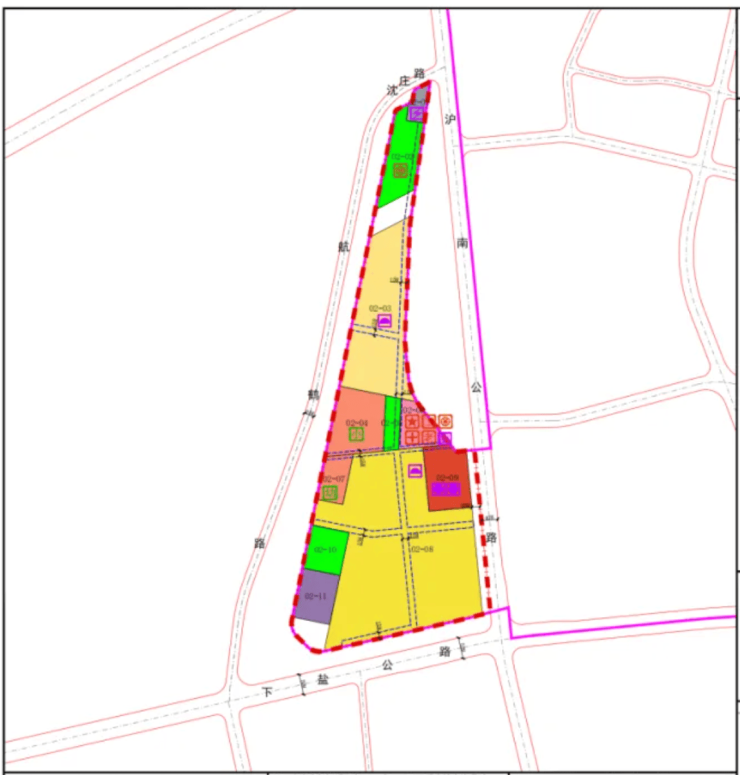Click the green icon in parcel 02-04
The image size is (740, 775).
click(355, 435)
